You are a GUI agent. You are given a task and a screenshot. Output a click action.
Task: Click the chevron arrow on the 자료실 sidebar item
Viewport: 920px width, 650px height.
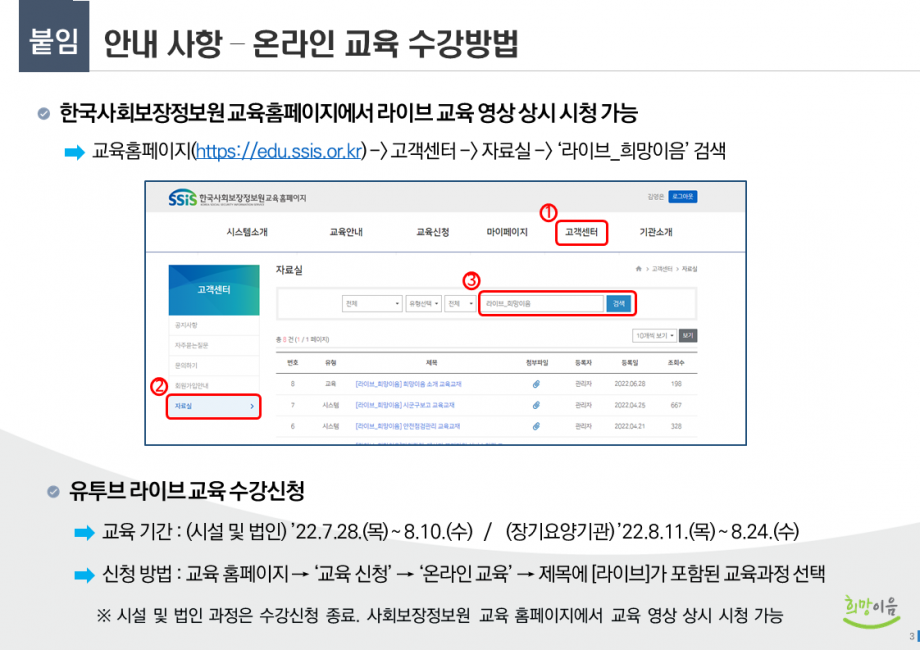point(252,406)
